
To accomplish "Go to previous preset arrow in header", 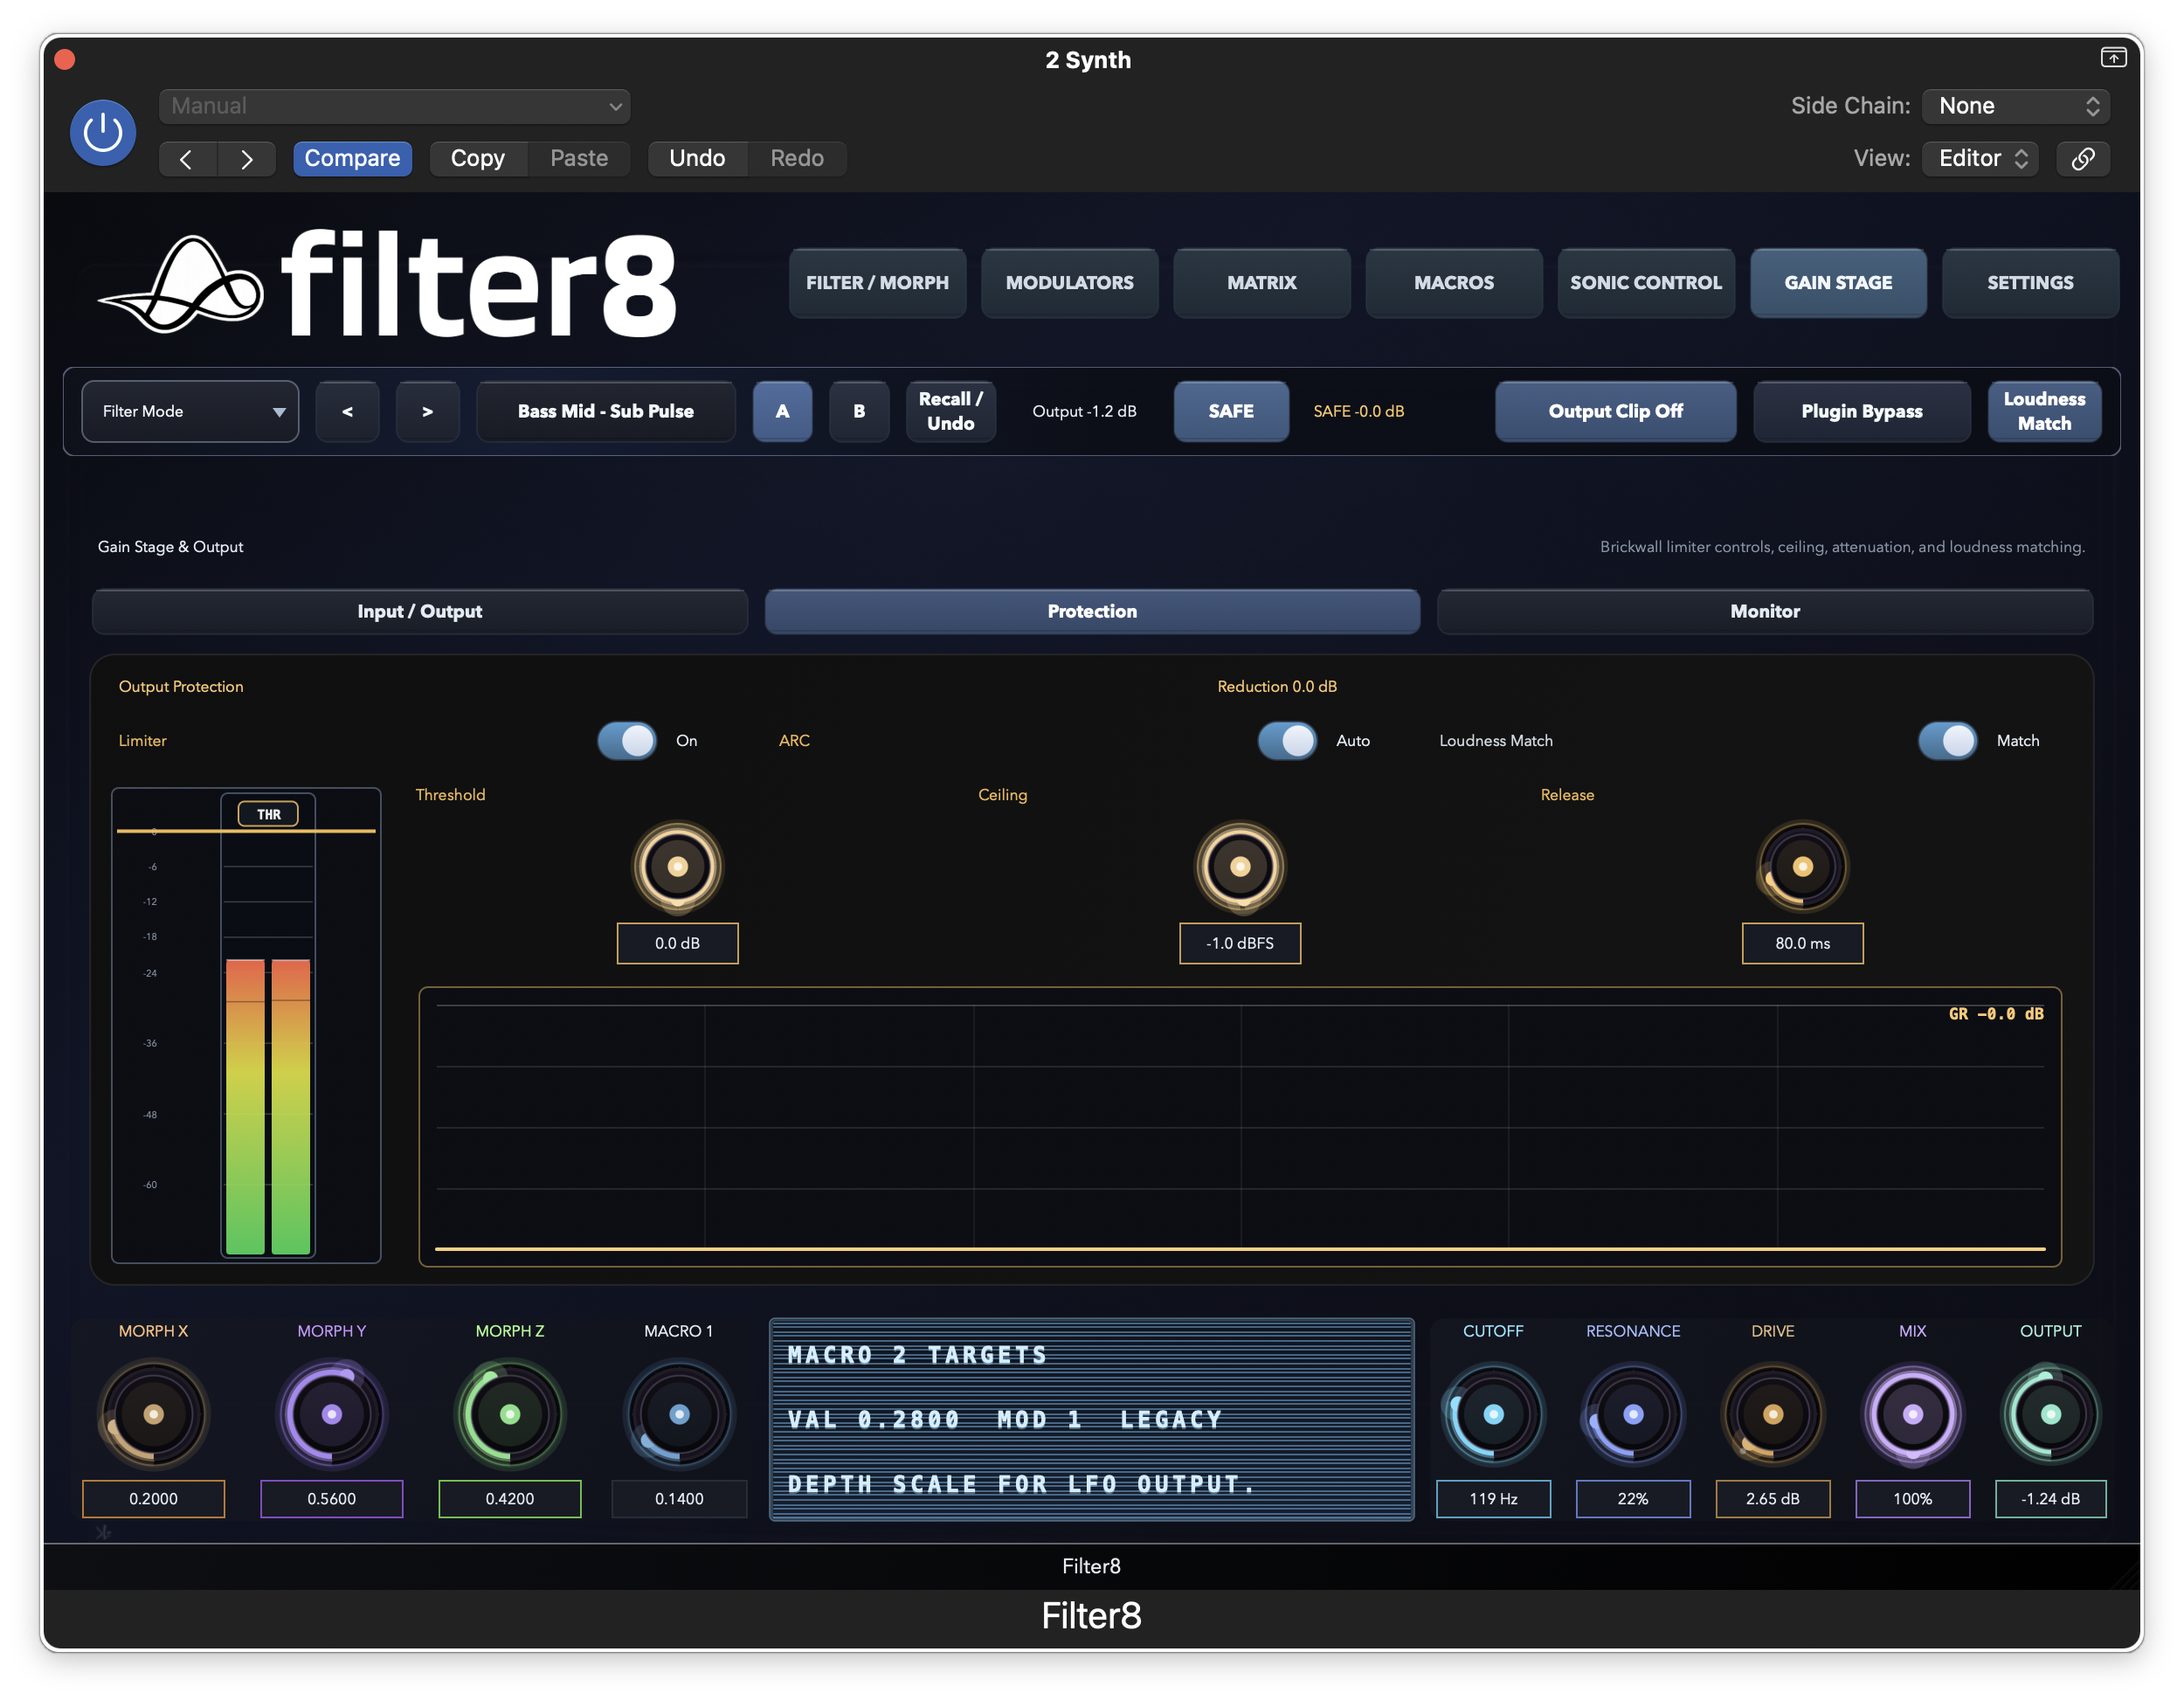I will point(187,159).
